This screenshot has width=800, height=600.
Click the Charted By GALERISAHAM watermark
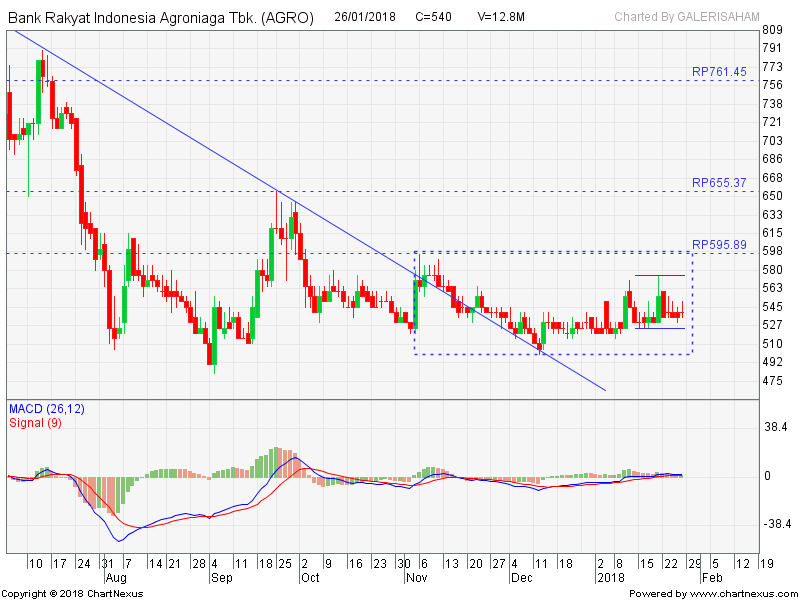(686, 17)
